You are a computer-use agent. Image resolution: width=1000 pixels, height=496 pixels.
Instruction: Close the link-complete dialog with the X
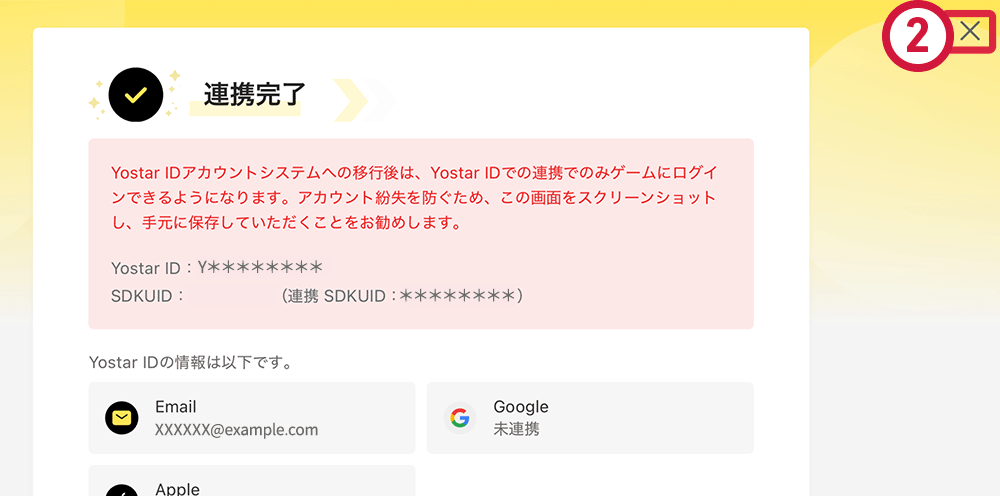click(970, 31)
